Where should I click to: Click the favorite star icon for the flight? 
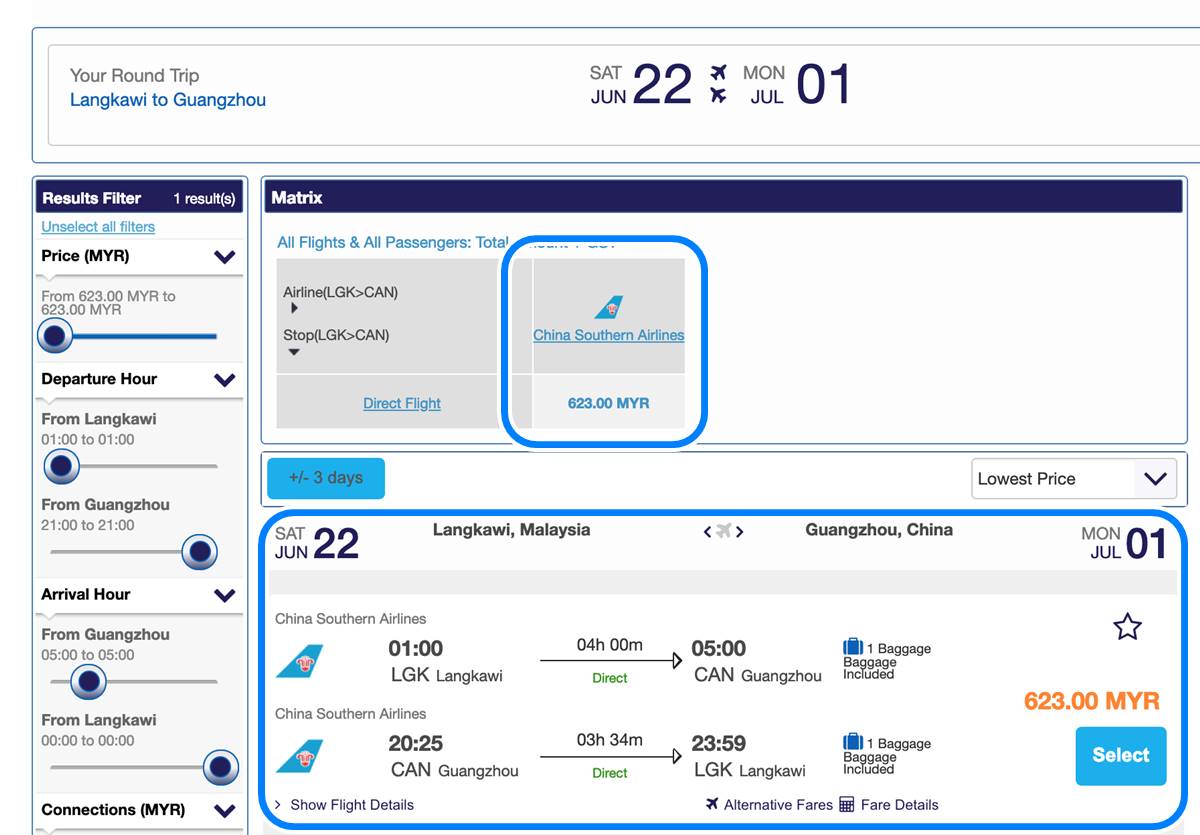point(1127,627)
